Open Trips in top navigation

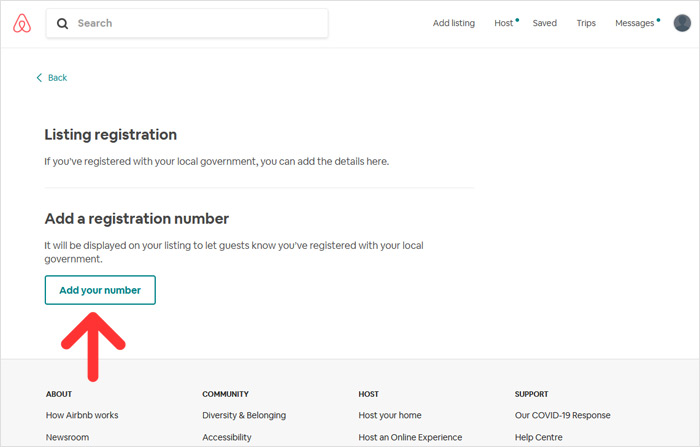(x=586, y=23)
